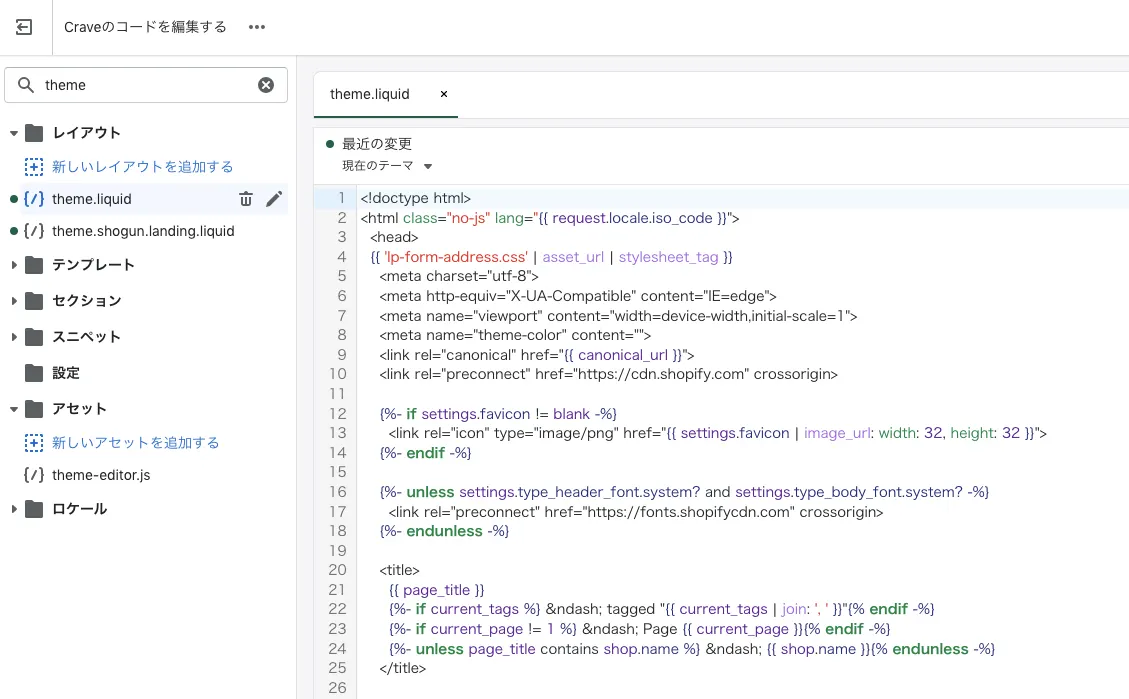Open theme-editor.js asset file

(101, 475)
